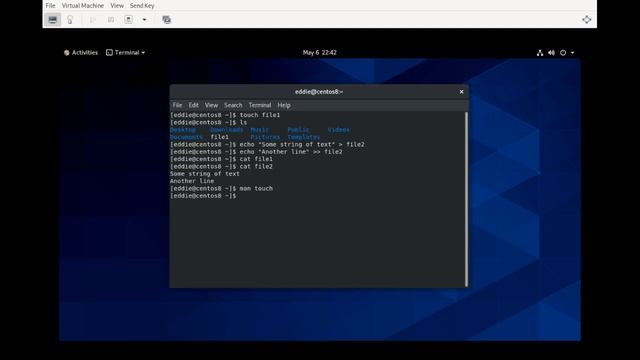
Task: Click 'Public' in the ls output
Action: pos(298,130)
